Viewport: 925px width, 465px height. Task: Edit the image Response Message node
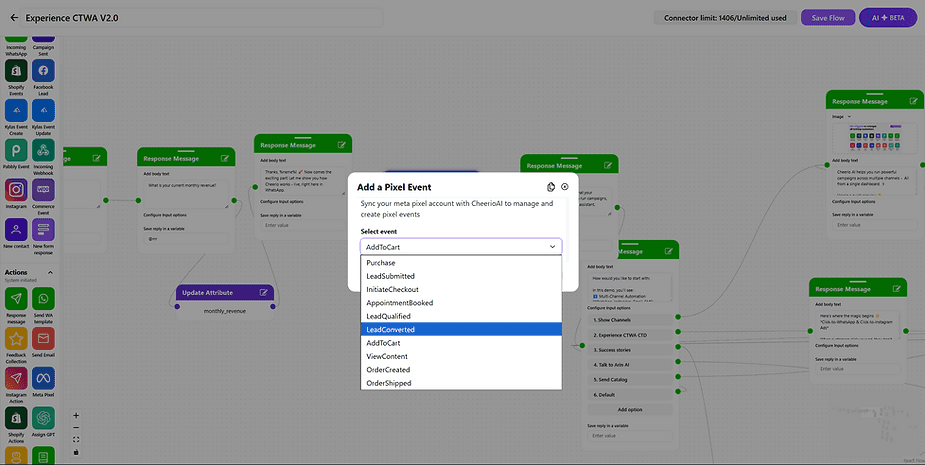[x=913, y=101]
